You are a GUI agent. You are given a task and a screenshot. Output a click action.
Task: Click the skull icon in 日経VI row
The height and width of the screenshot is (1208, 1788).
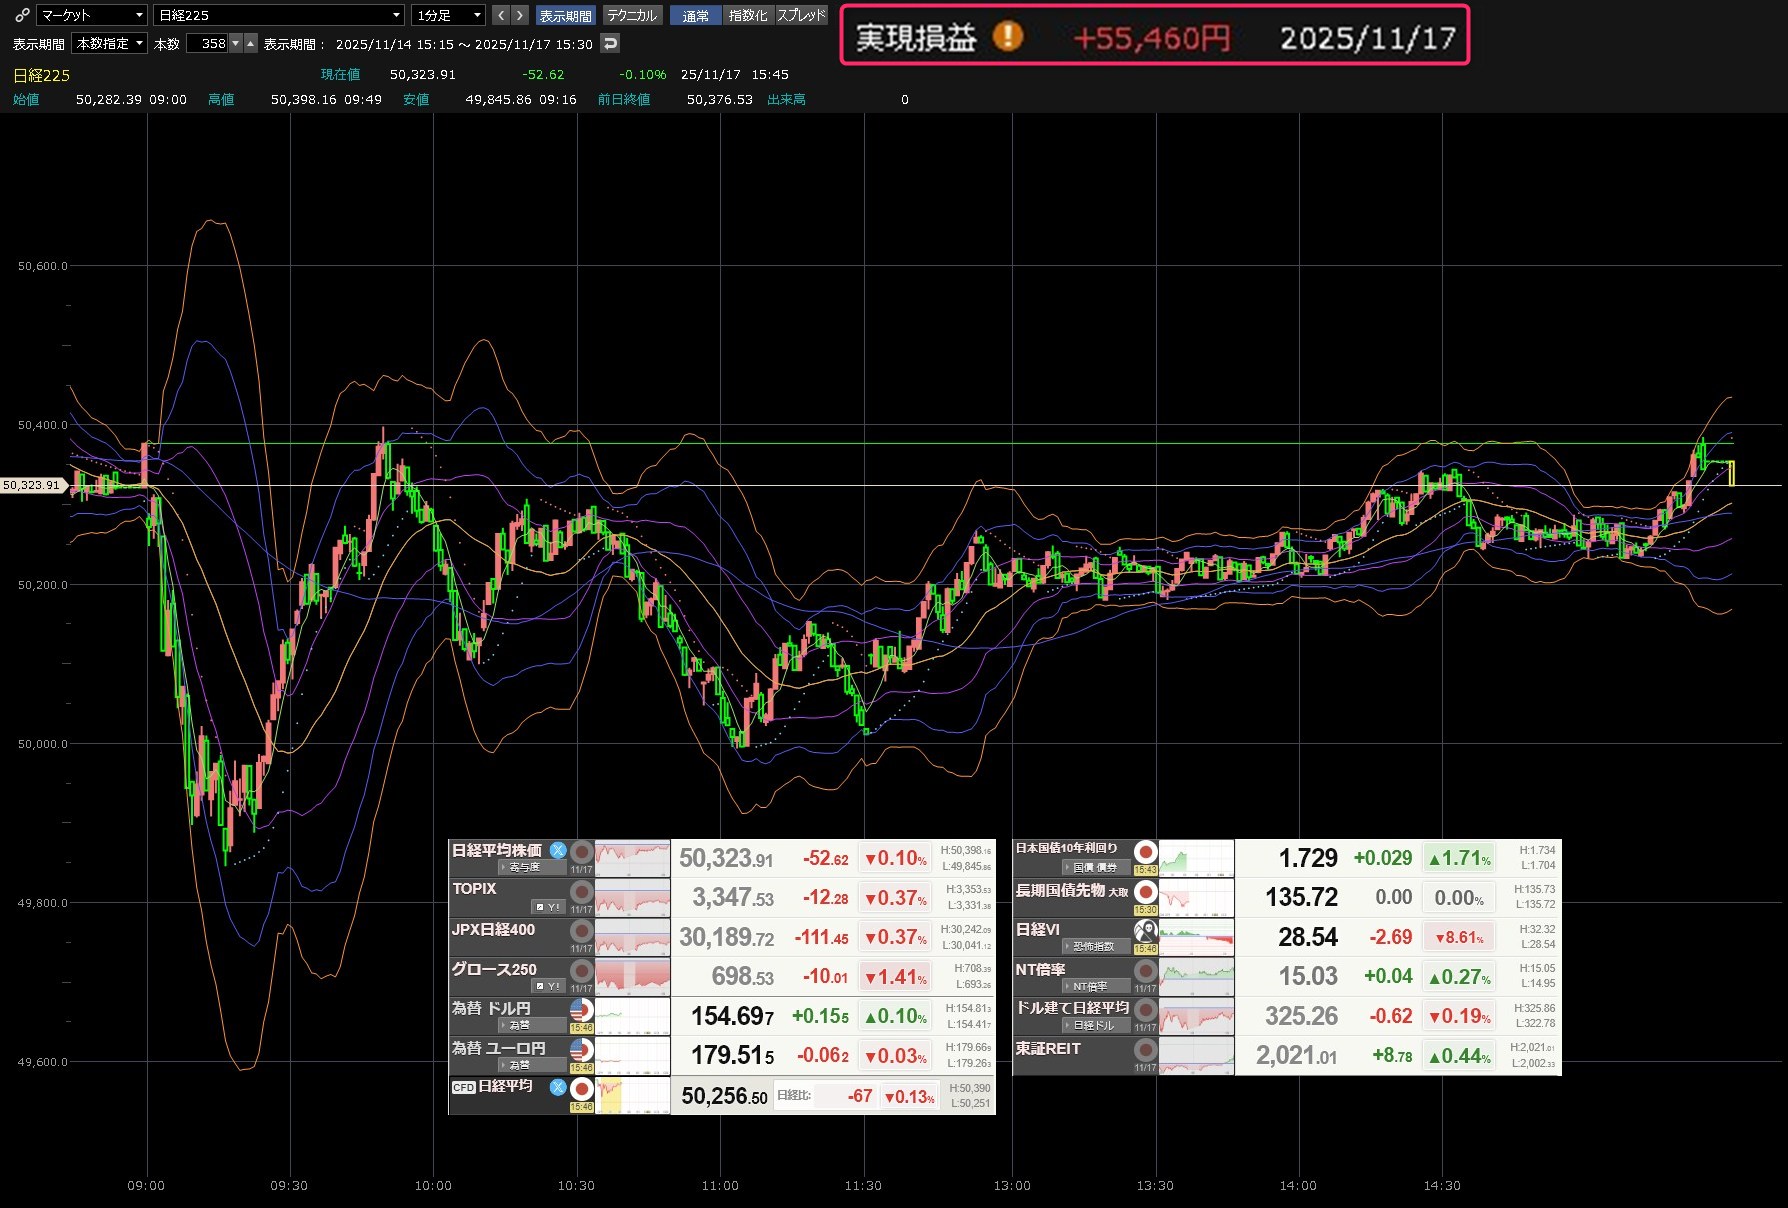click(x=1145, y=931)
